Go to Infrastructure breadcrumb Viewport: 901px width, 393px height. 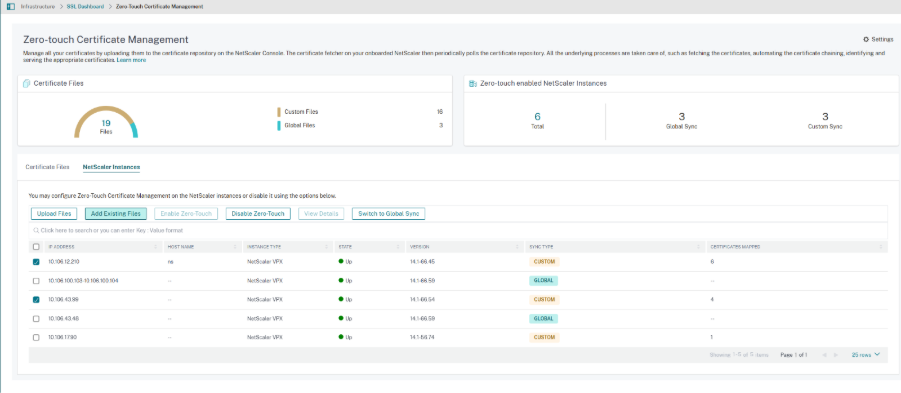38,6
